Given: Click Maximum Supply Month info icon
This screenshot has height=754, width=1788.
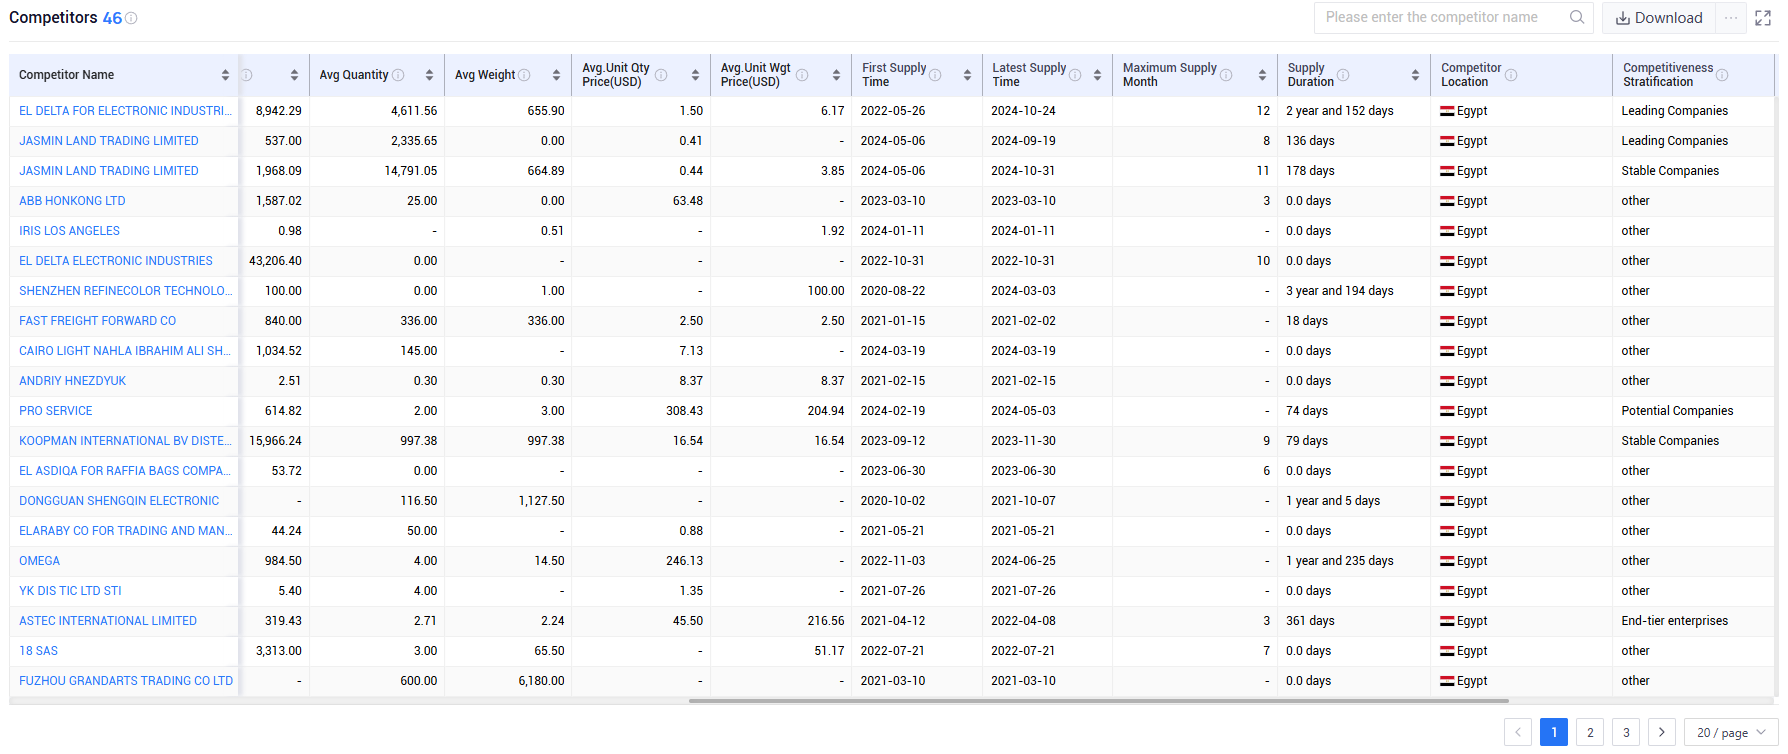Looking at the screenshot, I should click(x=1226, y=75).
